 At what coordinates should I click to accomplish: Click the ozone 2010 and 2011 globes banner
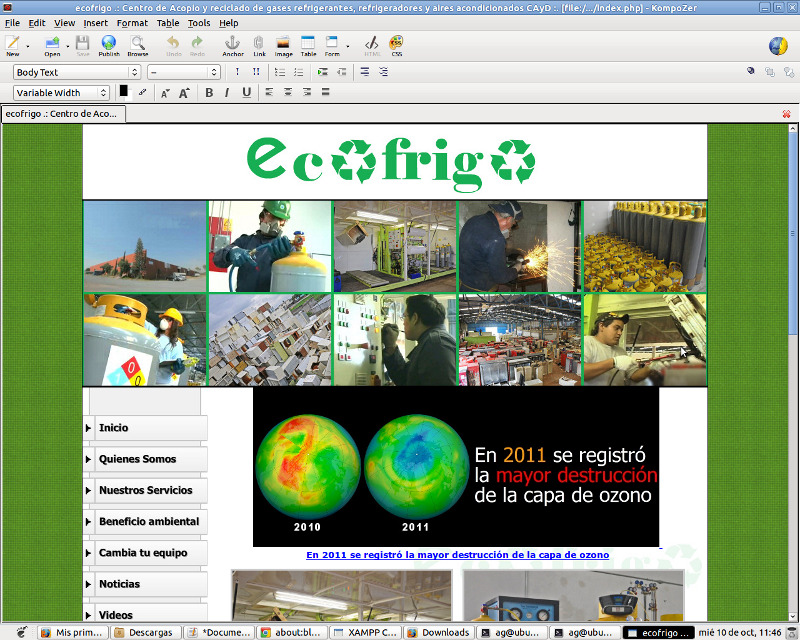point(456,466)
